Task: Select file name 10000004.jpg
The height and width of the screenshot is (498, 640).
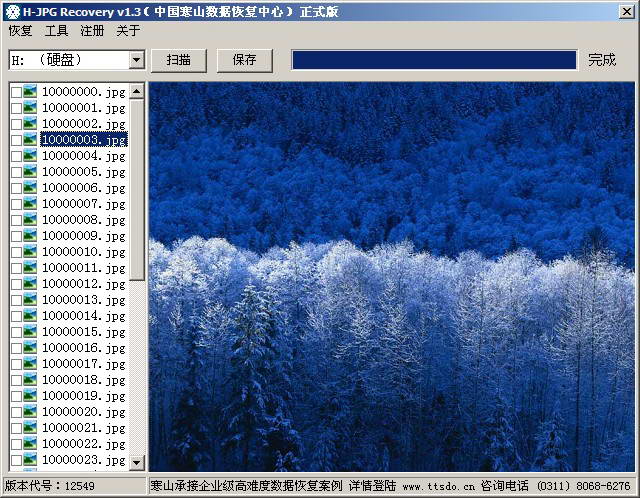Action: point(84,156)
